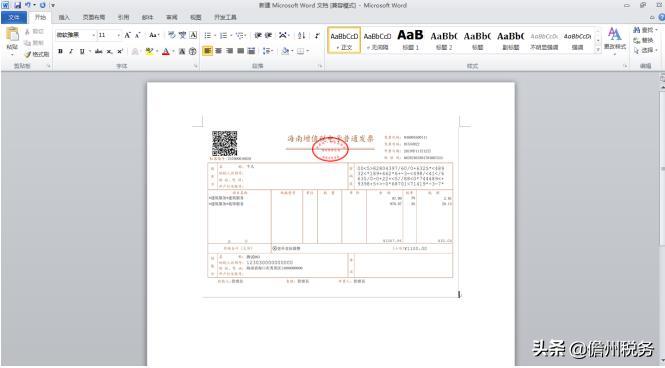Apply Distributed alignment

click(251, 51)
